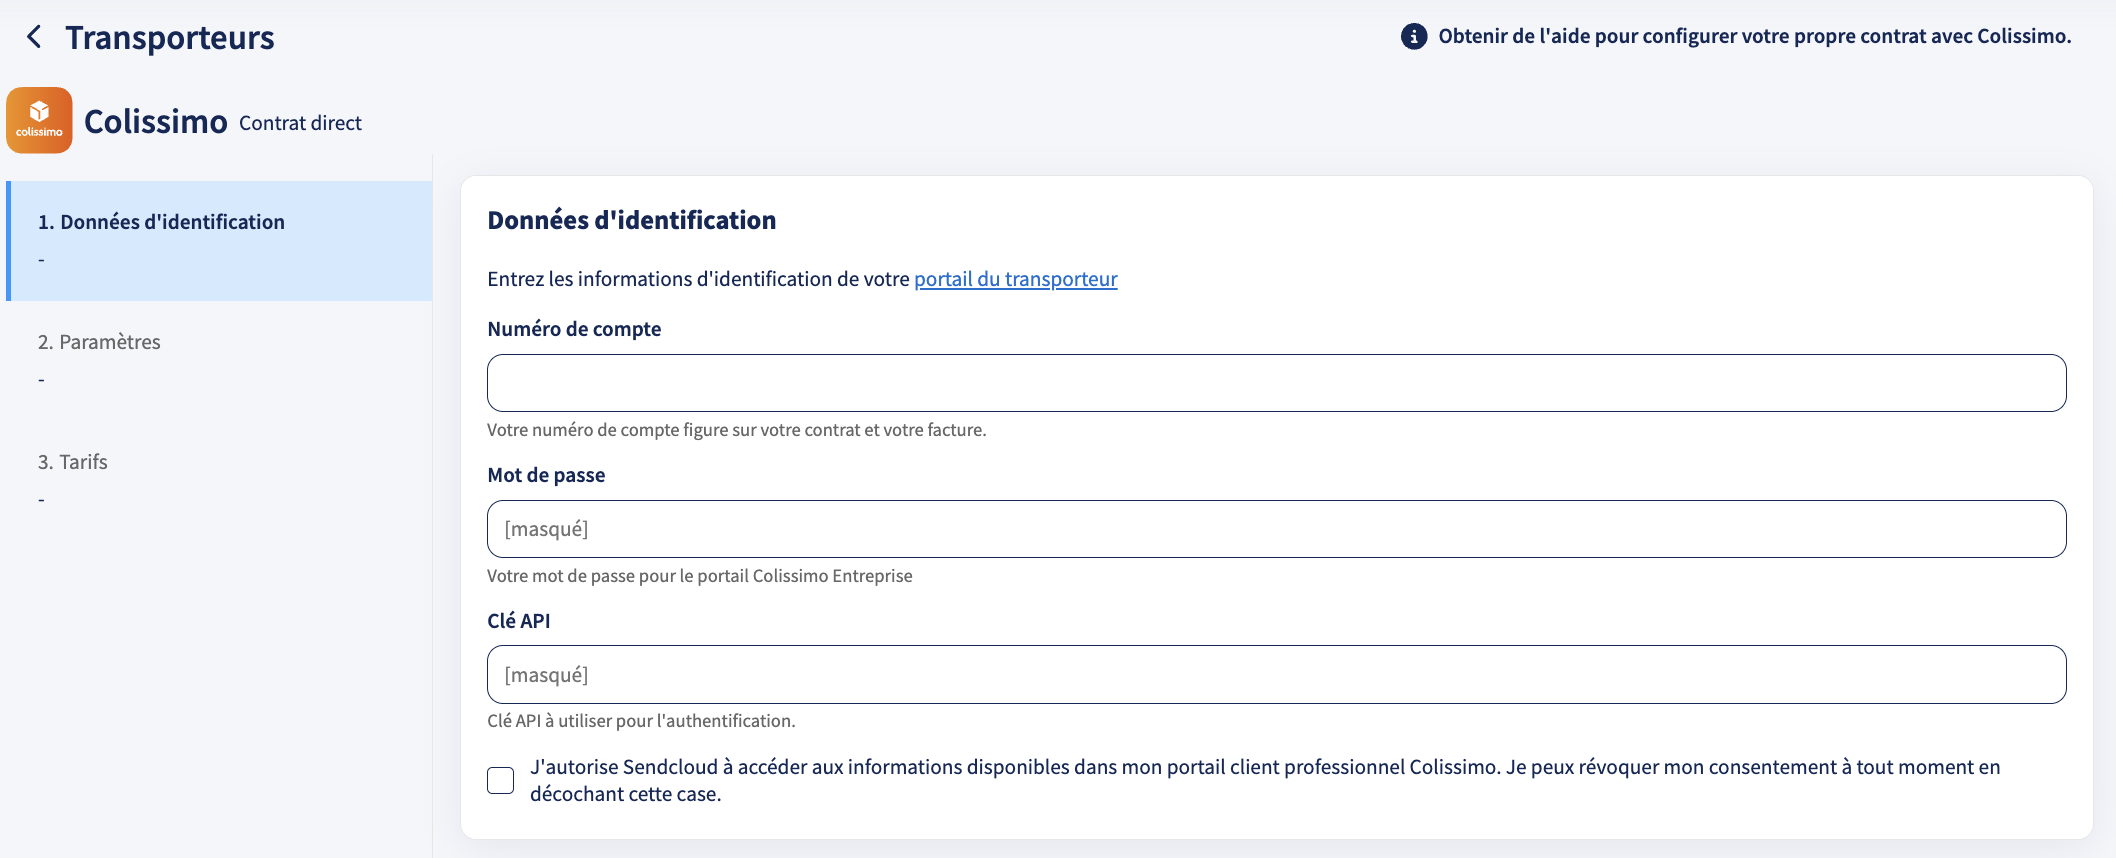Viewport: 2116px width, 858px height.
Task: Click the 'Colissimo' carrier name heading
Action: [x=156, y=121]
